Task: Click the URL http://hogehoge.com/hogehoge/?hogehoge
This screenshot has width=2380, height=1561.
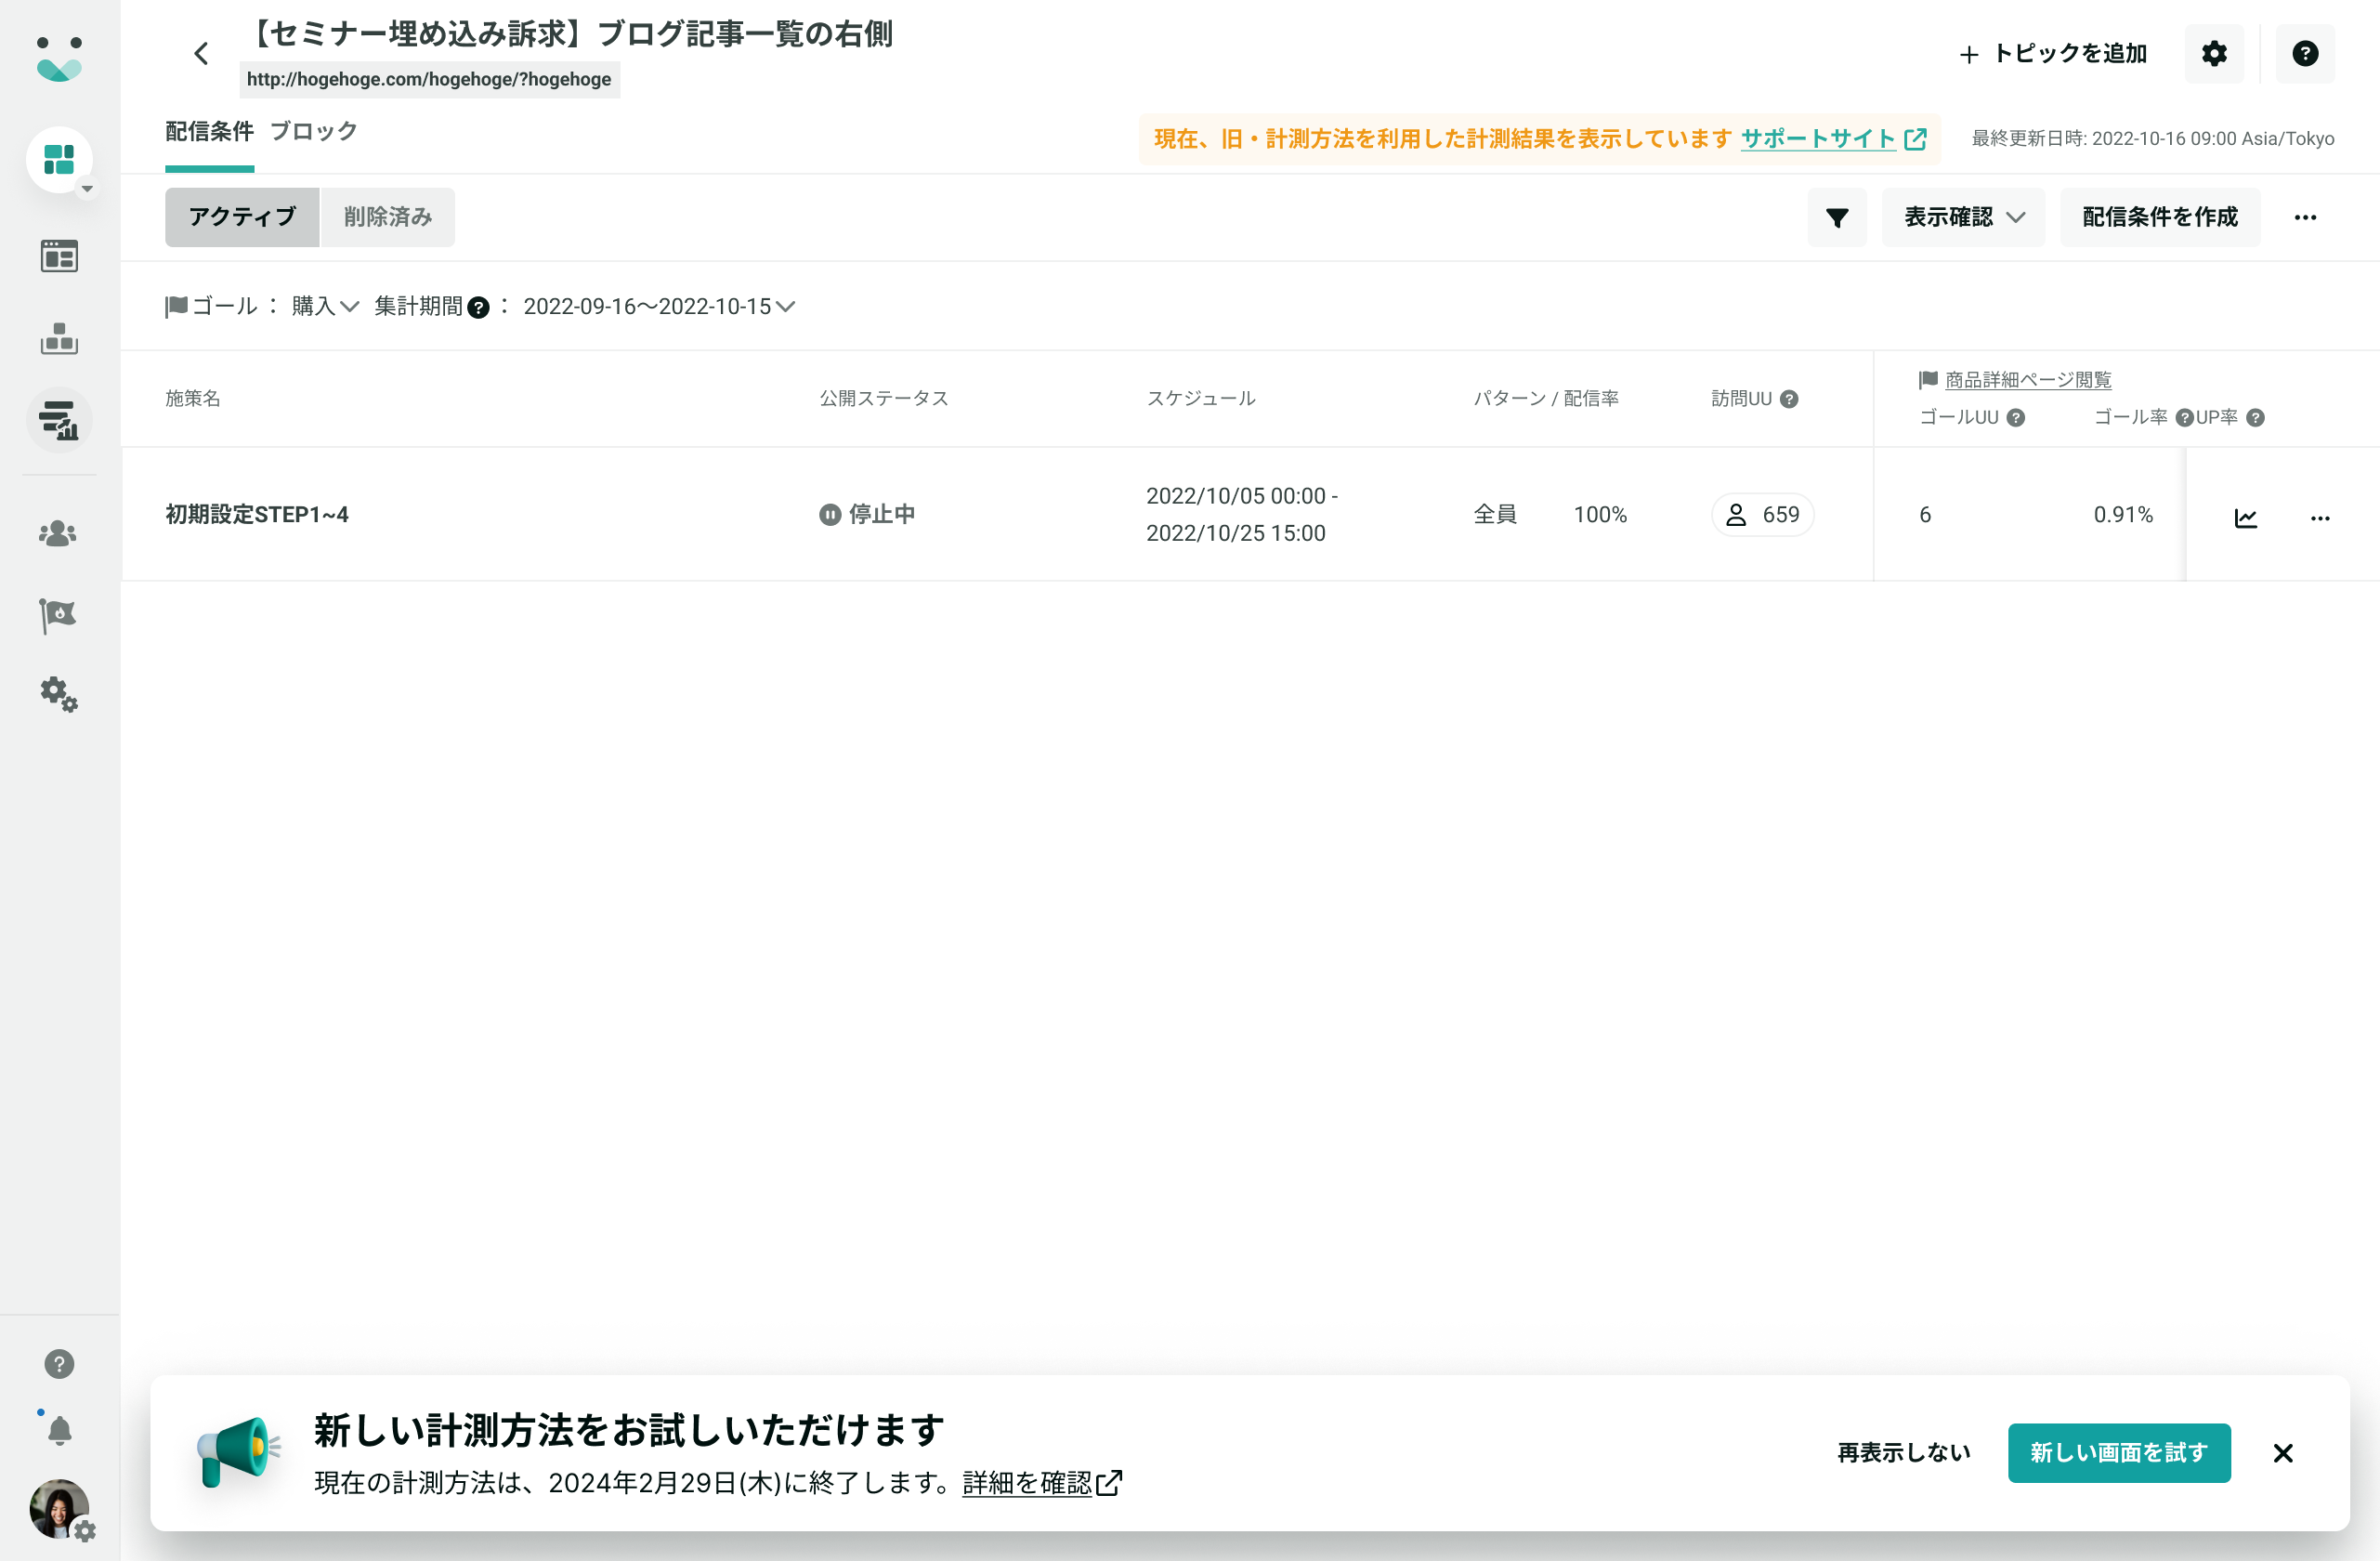Action: point(429,80)
